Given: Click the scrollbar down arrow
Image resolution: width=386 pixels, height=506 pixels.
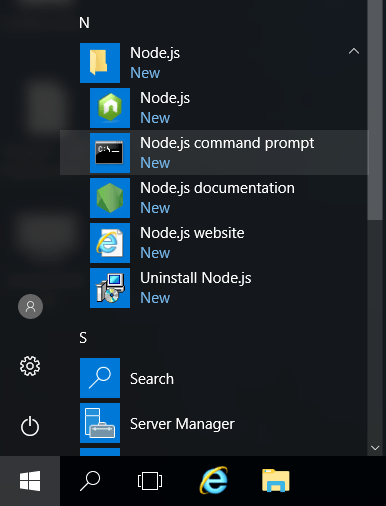Looking at the screenshot, I should click(x=375, y=448).
